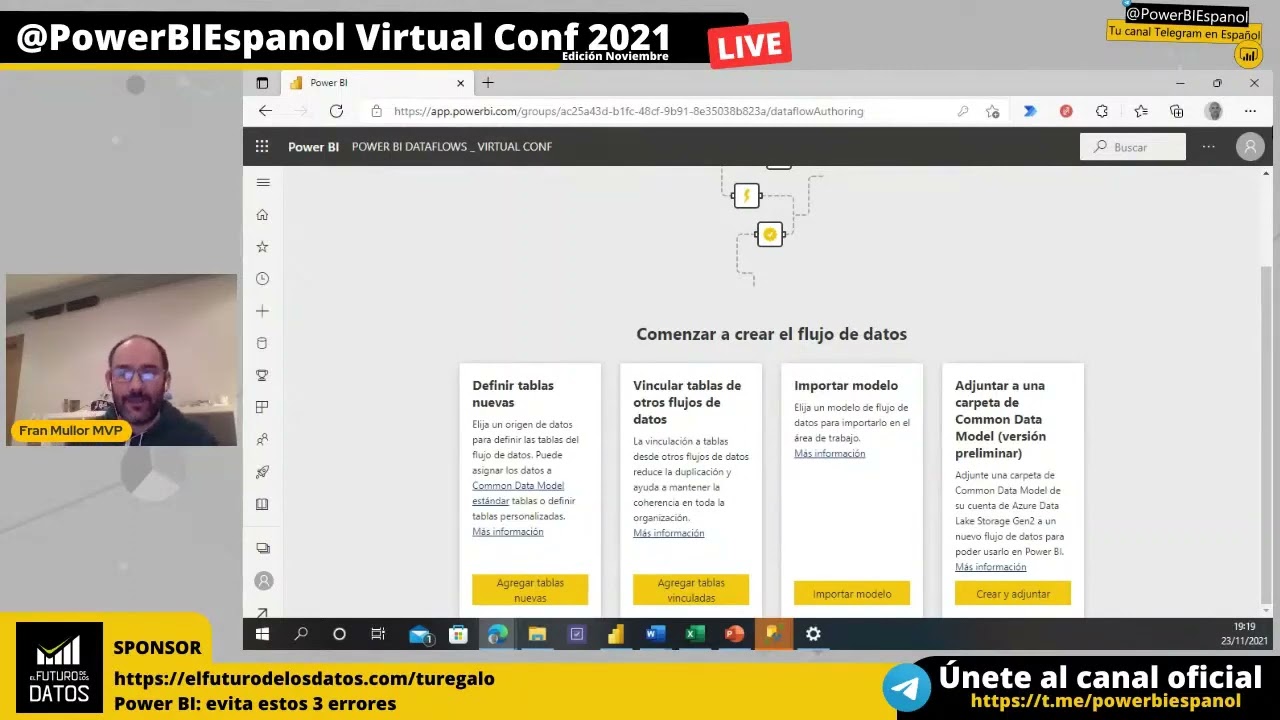Click the Crear y adjuntar button
Viewport: 1280px width, 720px height.
(x=1013, y=594)
